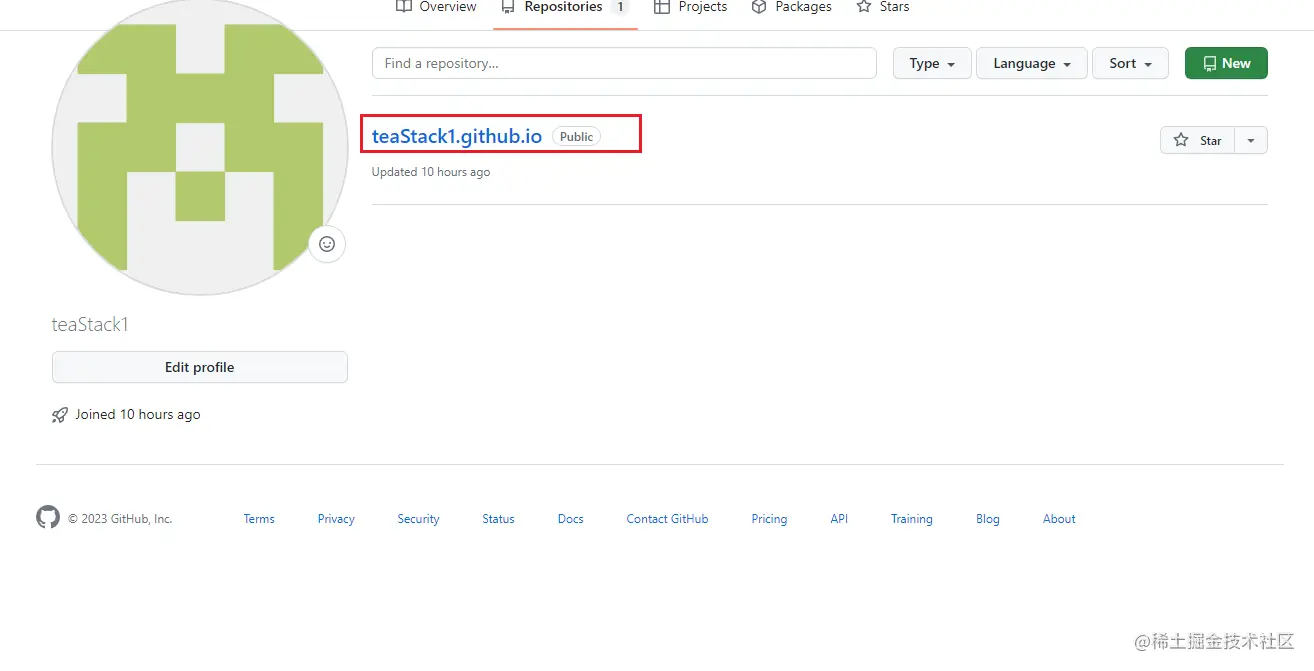Screen dimensions: 1314x671
Task: Click the GitHub Octocat logo in footer
Action: tap(48, 517)
